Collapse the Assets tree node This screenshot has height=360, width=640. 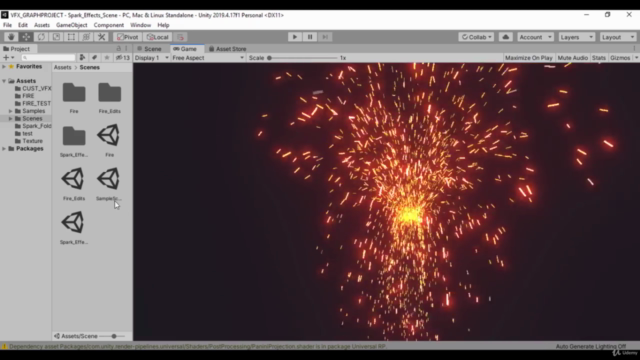pyautogui.click(x=4, y=81)
